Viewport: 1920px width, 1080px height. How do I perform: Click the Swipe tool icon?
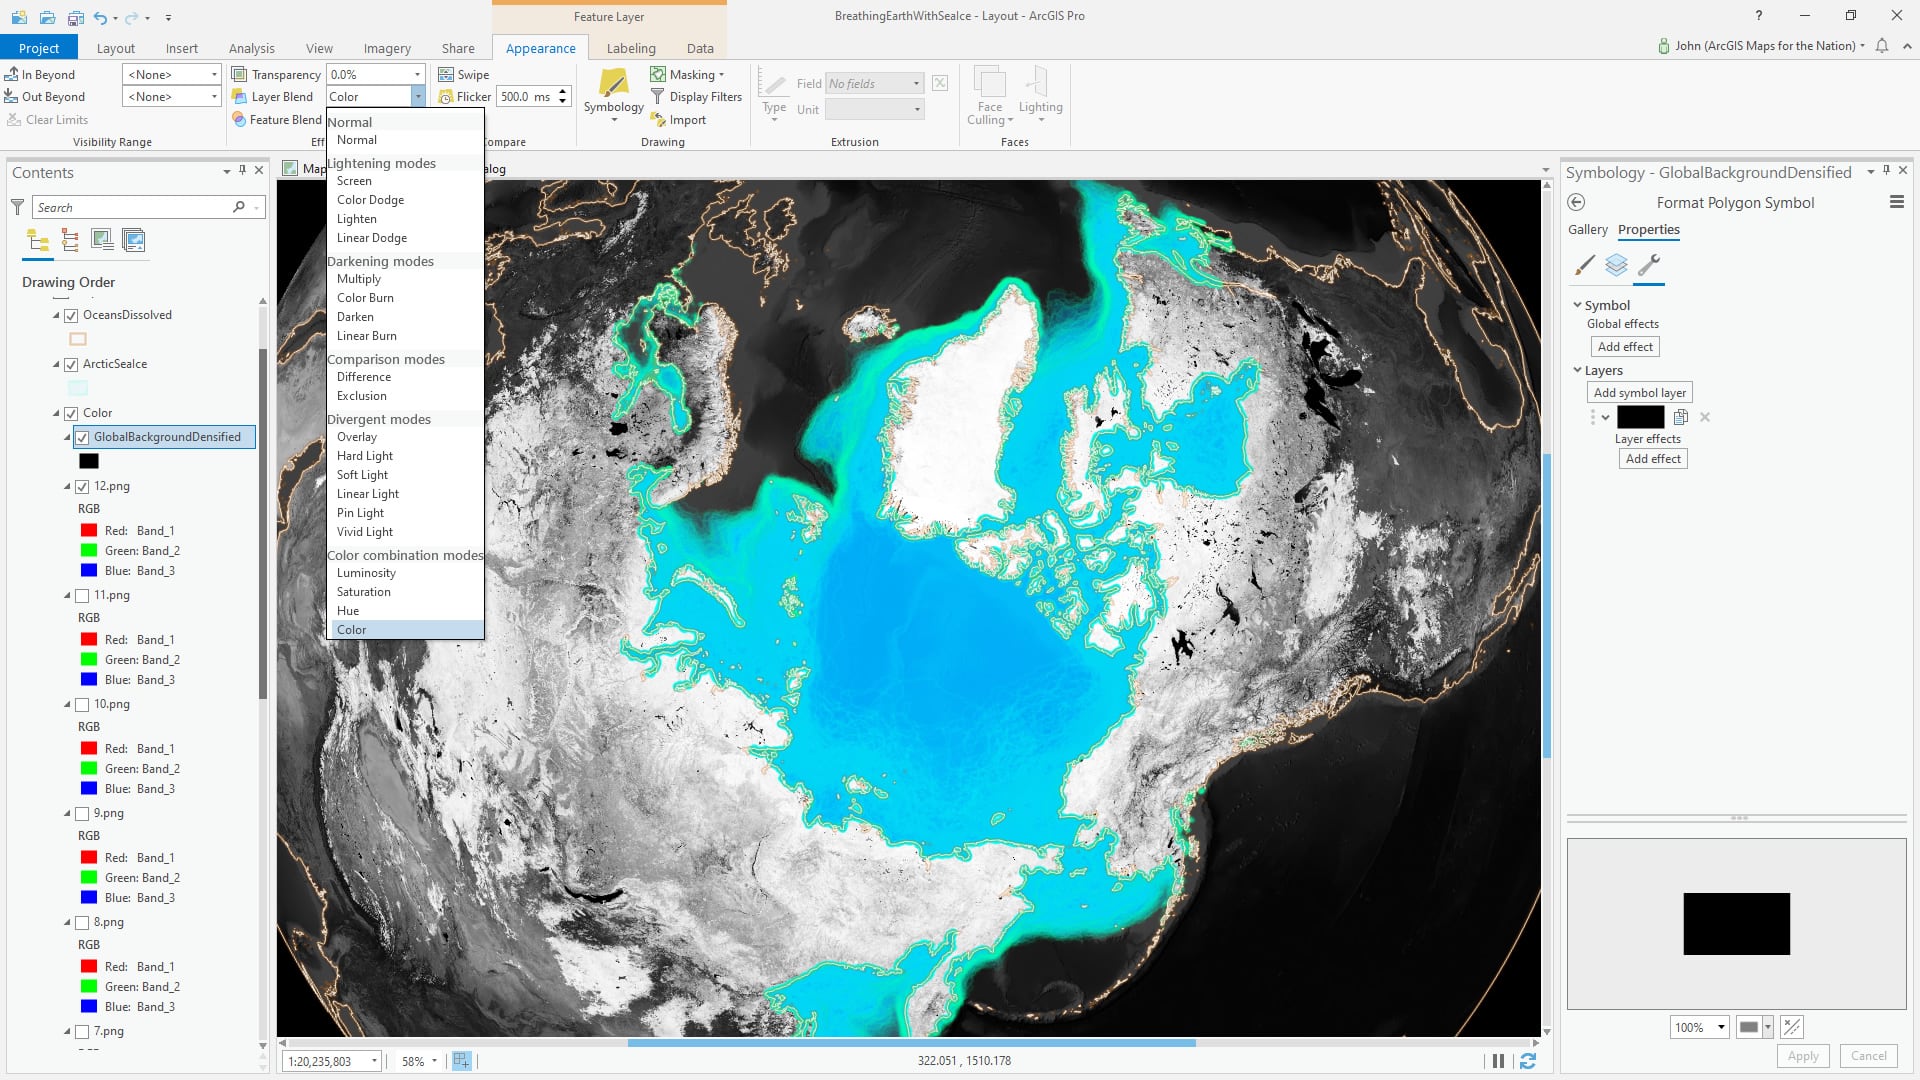[446, 75]
